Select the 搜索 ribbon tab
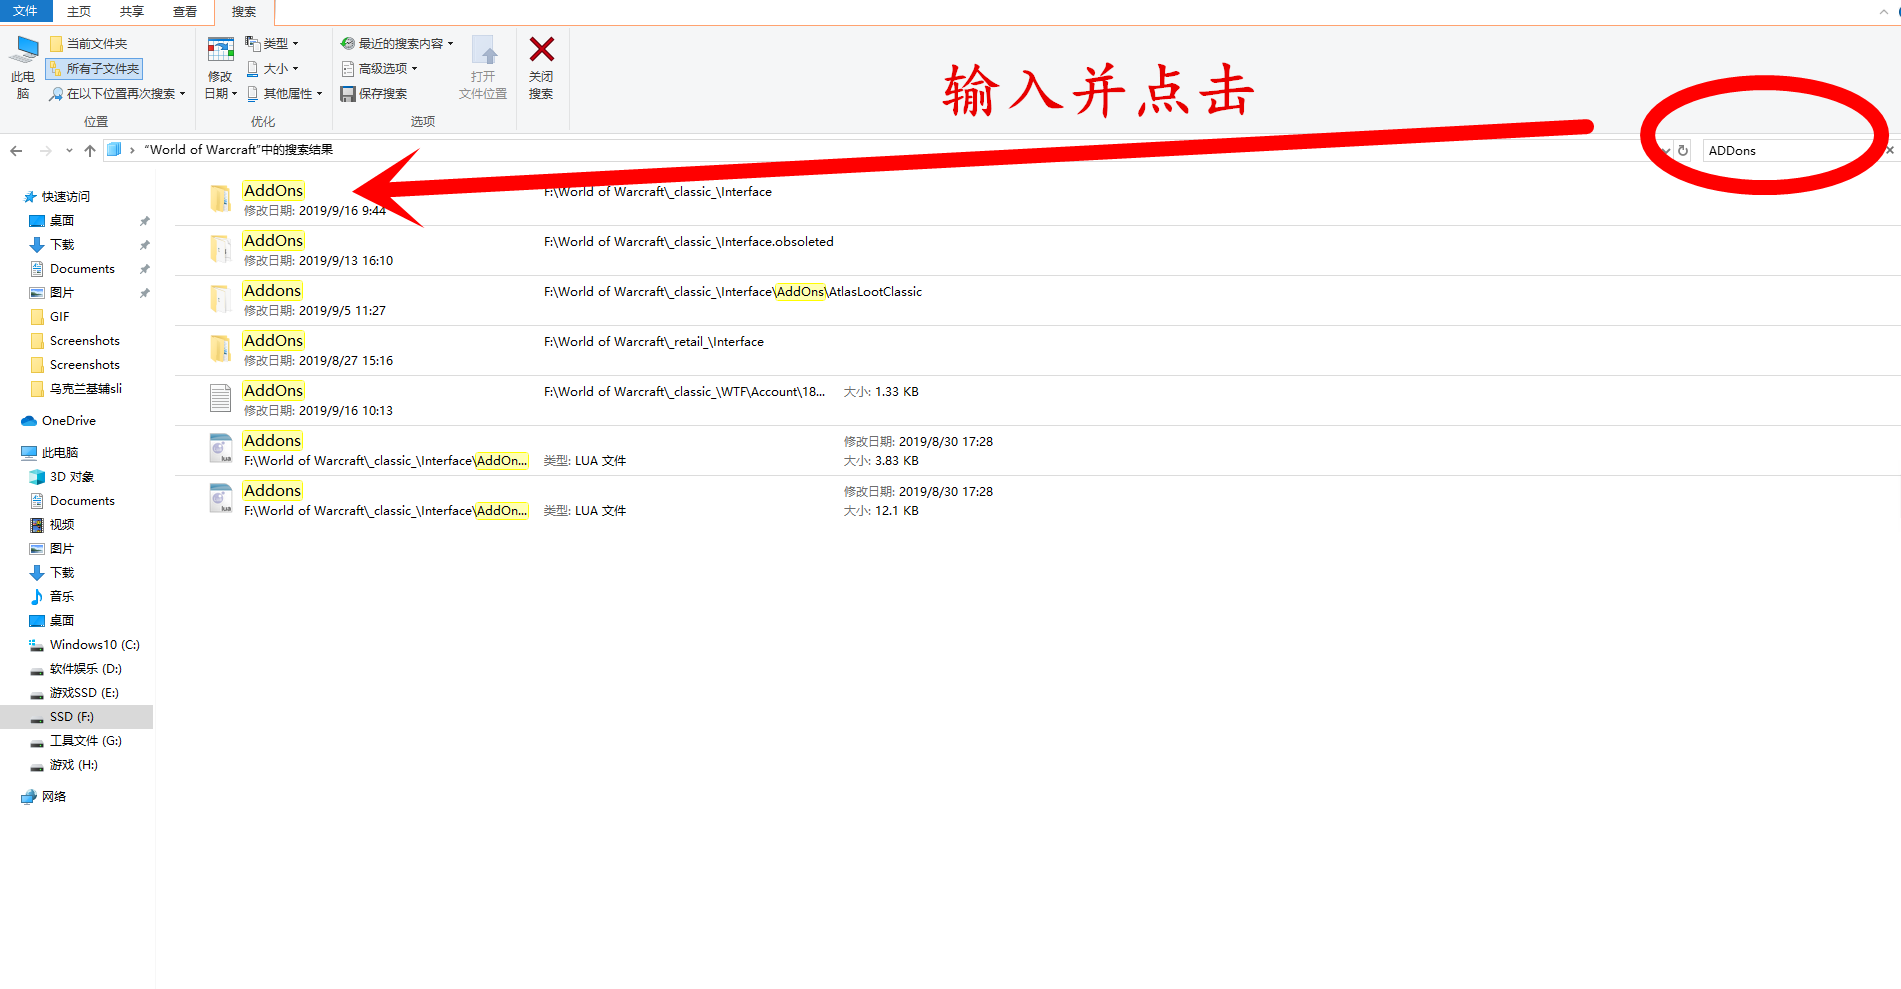 pyautogui.click(x=244, y=12)
